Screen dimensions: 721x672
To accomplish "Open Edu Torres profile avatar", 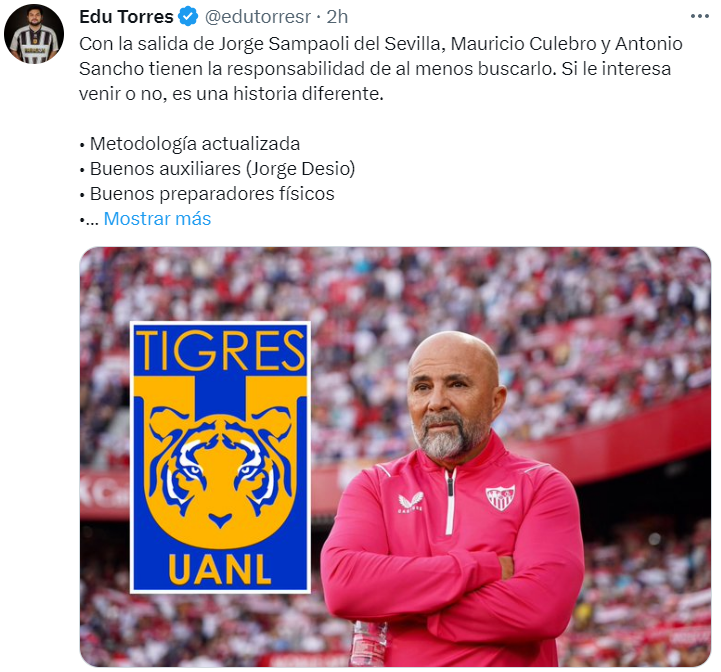I will 34,34.
